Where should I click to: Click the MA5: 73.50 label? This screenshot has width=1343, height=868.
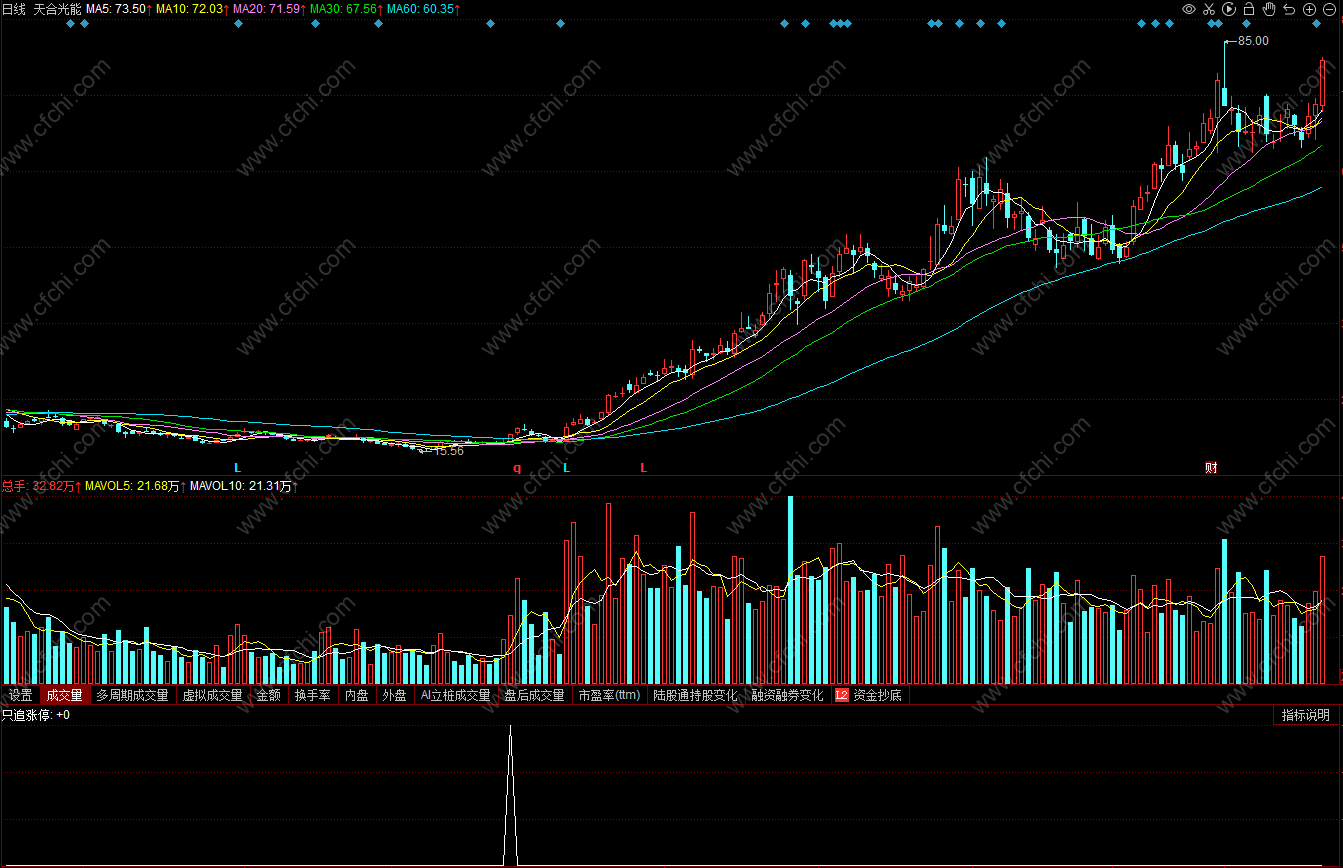(x=119, y=9)
